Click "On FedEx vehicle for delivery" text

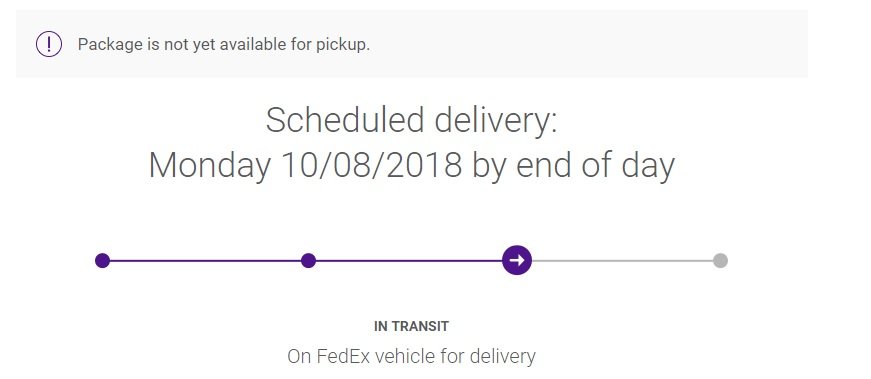click(411, 356)
